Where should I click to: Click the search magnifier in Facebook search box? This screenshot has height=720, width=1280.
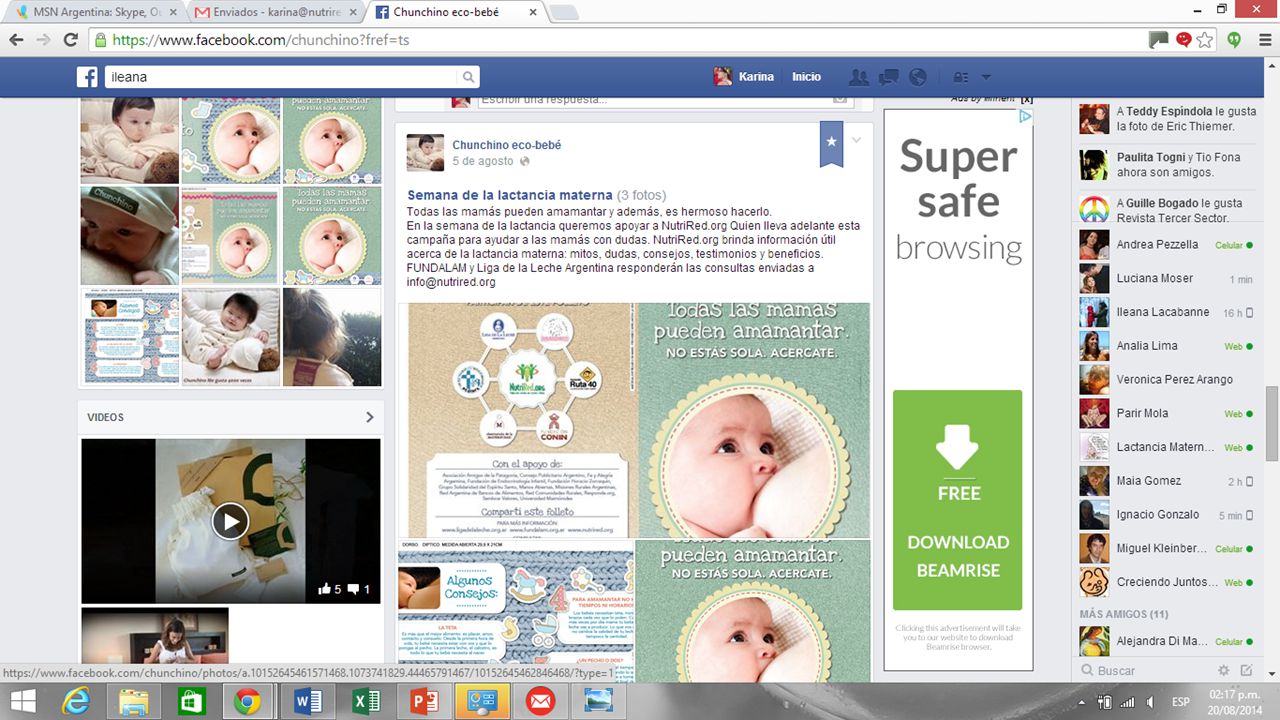(x=468, y=77)
